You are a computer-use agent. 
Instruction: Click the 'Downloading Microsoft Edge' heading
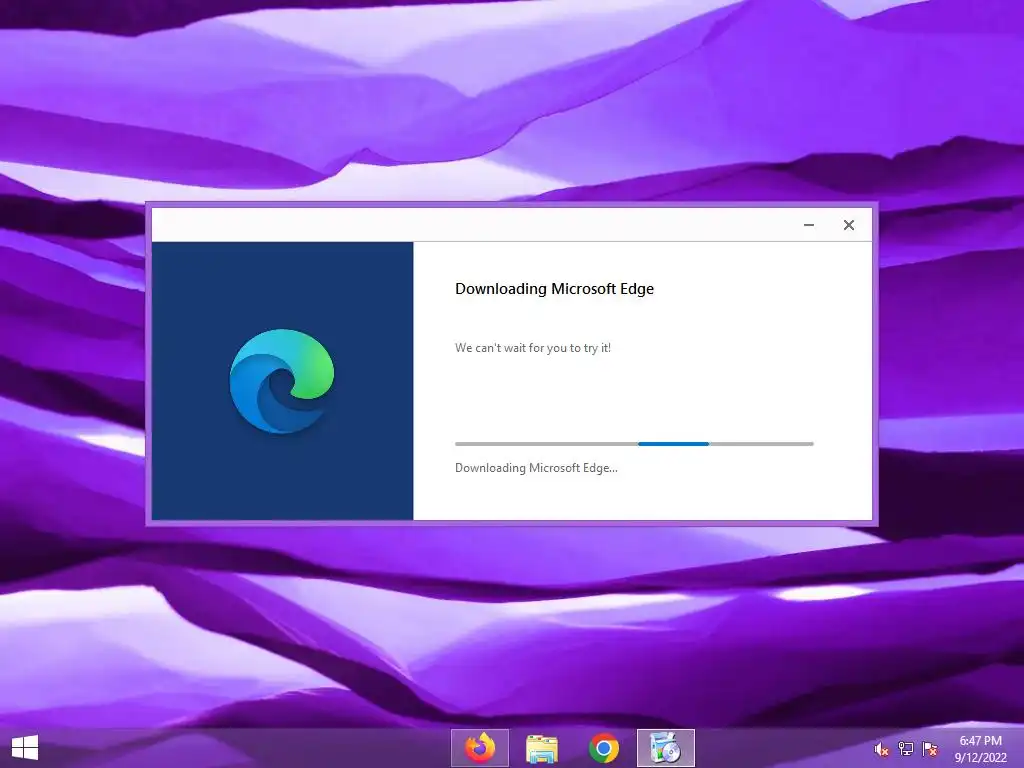pos(554,289)
